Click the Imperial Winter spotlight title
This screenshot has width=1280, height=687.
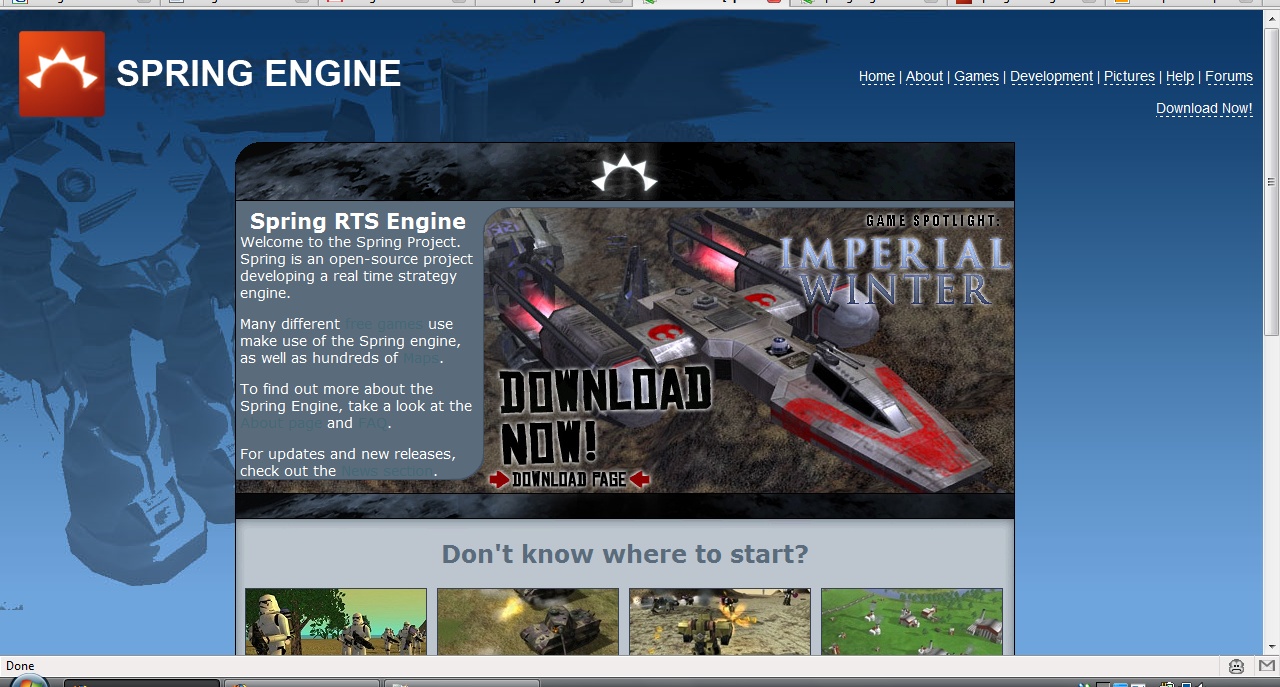[x=895, y=270]
